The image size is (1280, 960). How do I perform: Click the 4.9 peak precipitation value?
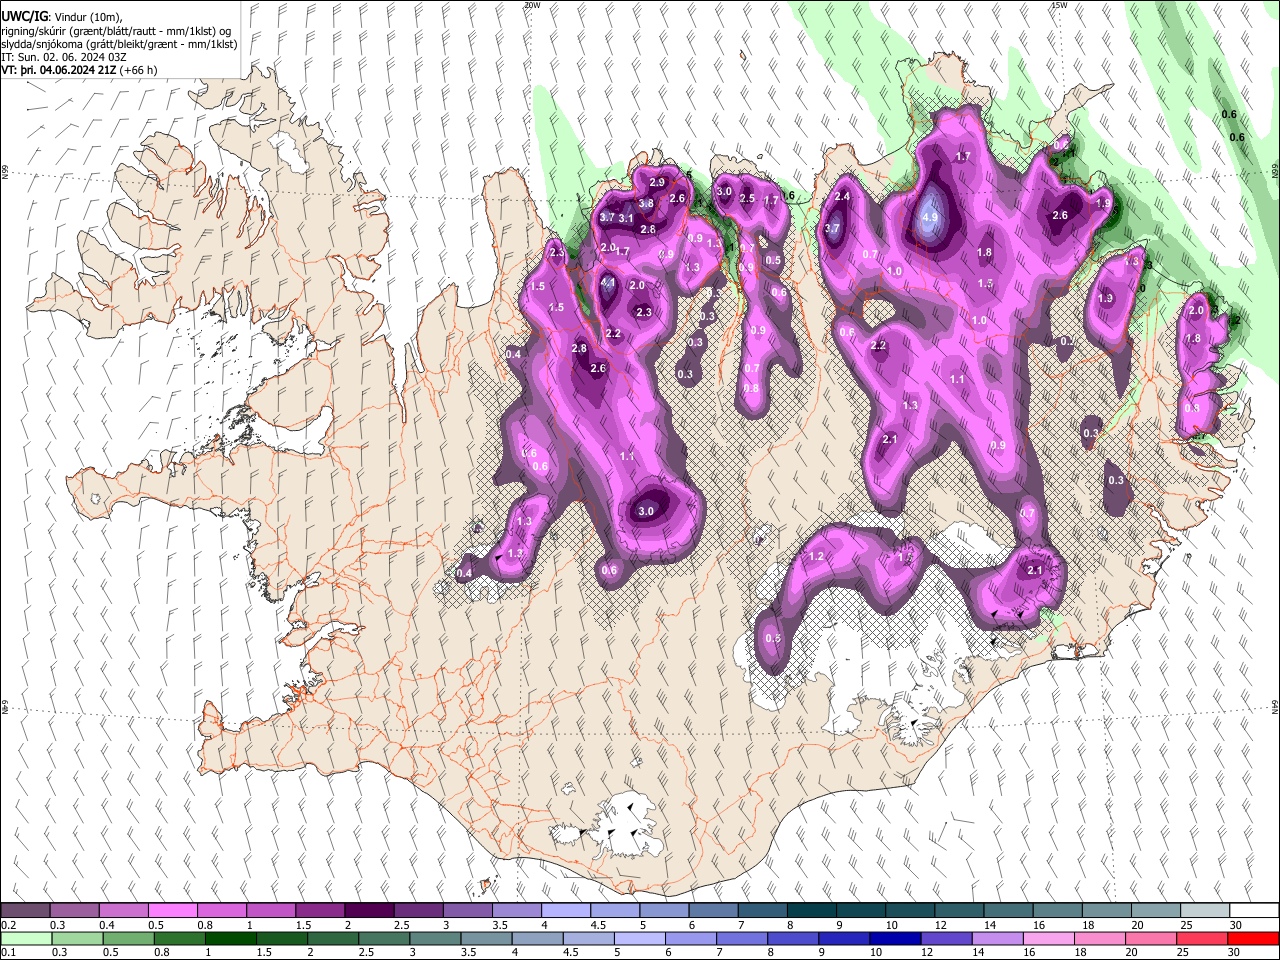pyautogui.click(x=930, y=217)
